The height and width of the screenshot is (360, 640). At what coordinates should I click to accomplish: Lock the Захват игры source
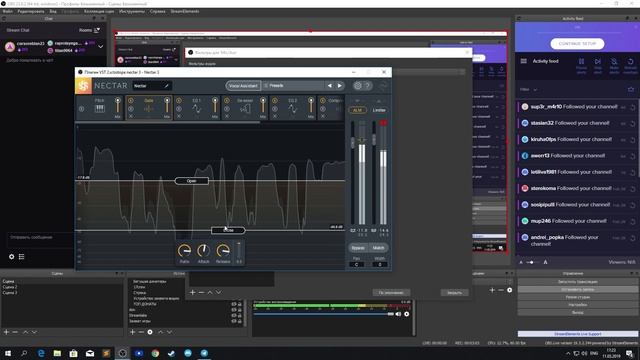(x=240, y=321)
